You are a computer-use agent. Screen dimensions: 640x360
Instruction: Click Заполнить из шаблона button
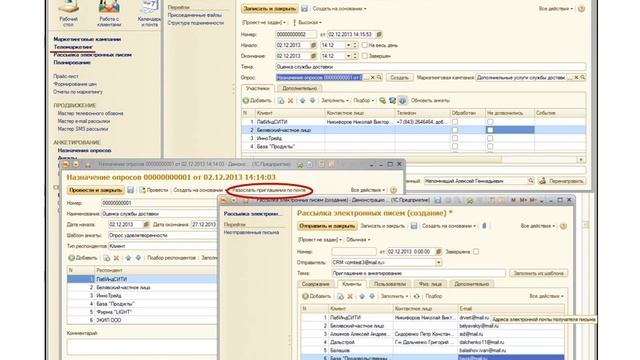click(x=538, y=273)
